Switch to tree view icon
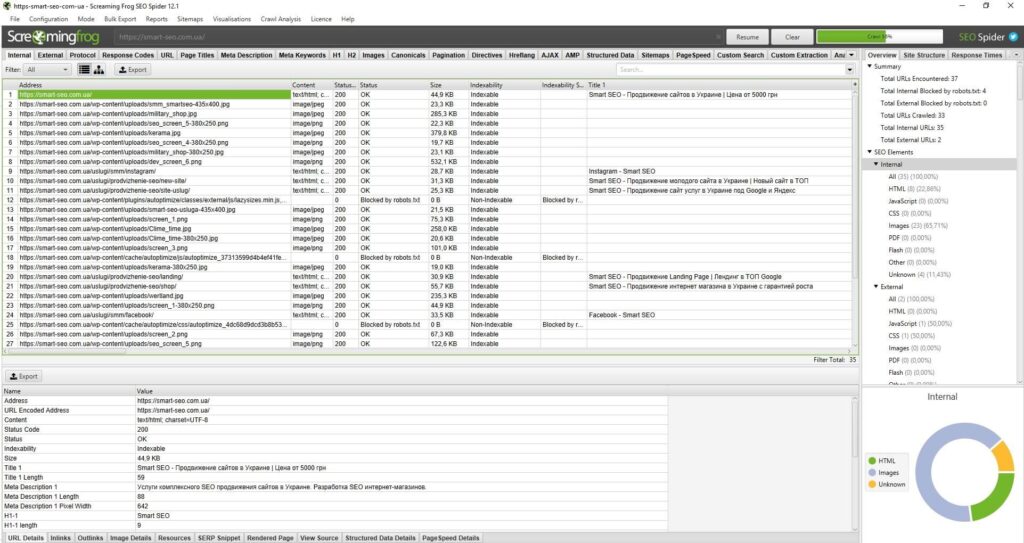The image size is (1024, 543). click(99, 69)
